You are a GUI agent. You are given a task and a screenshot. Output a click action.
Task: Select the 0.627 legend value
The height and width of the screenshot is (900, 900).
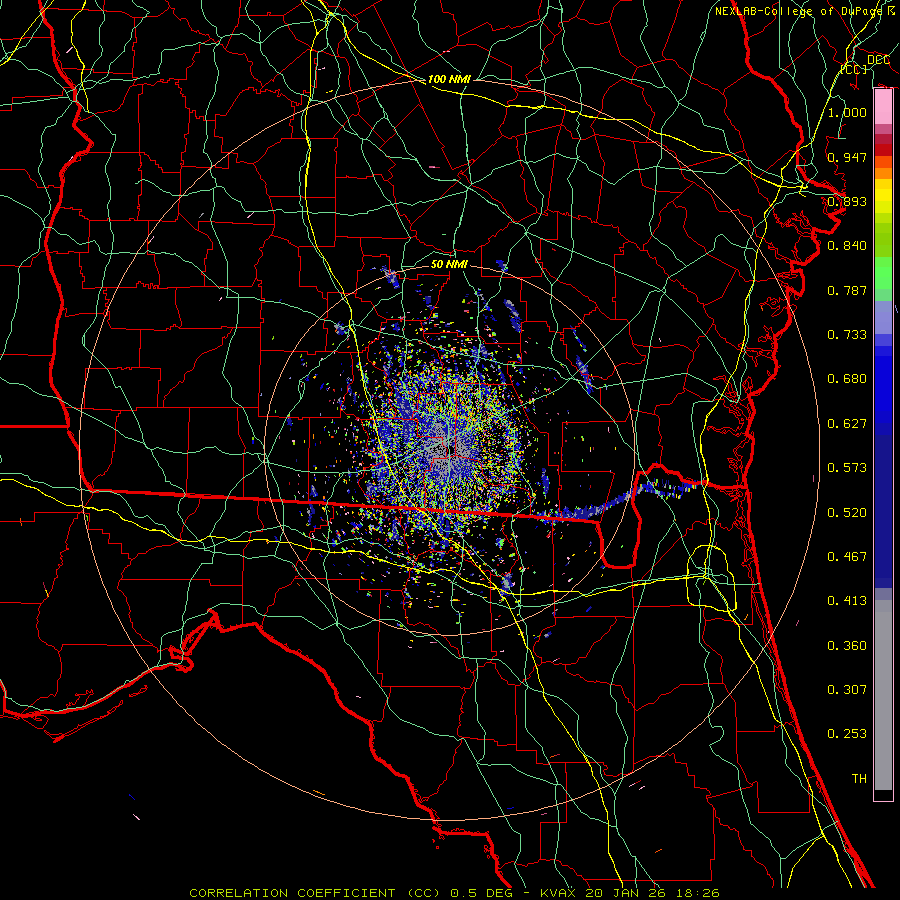pyautogui.click(x=847, y=424)
